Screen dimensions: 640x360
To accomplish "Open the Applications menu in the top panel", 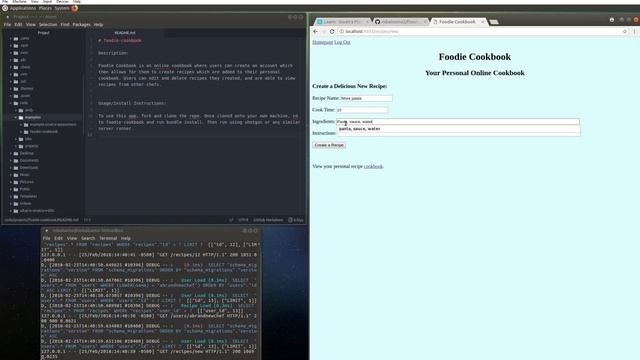I will 23,8.
